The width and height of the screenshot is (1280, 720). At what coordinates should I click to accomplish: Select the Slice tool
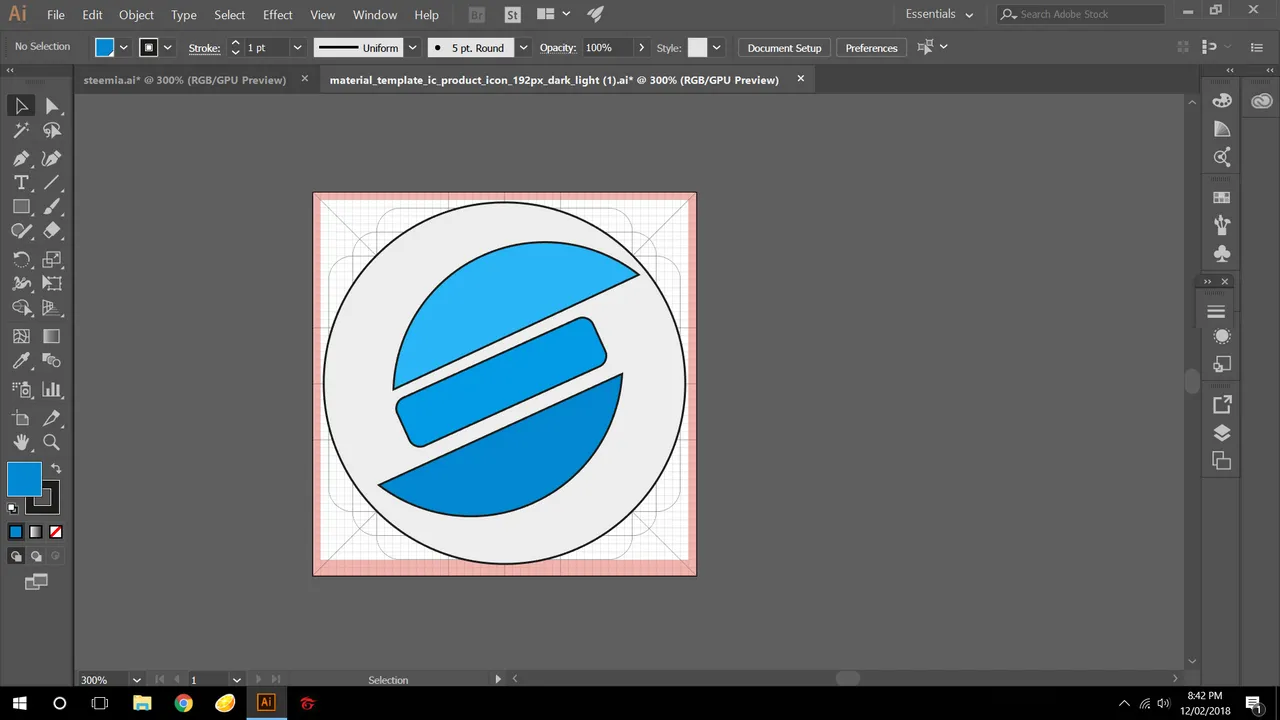coord(52,417)
